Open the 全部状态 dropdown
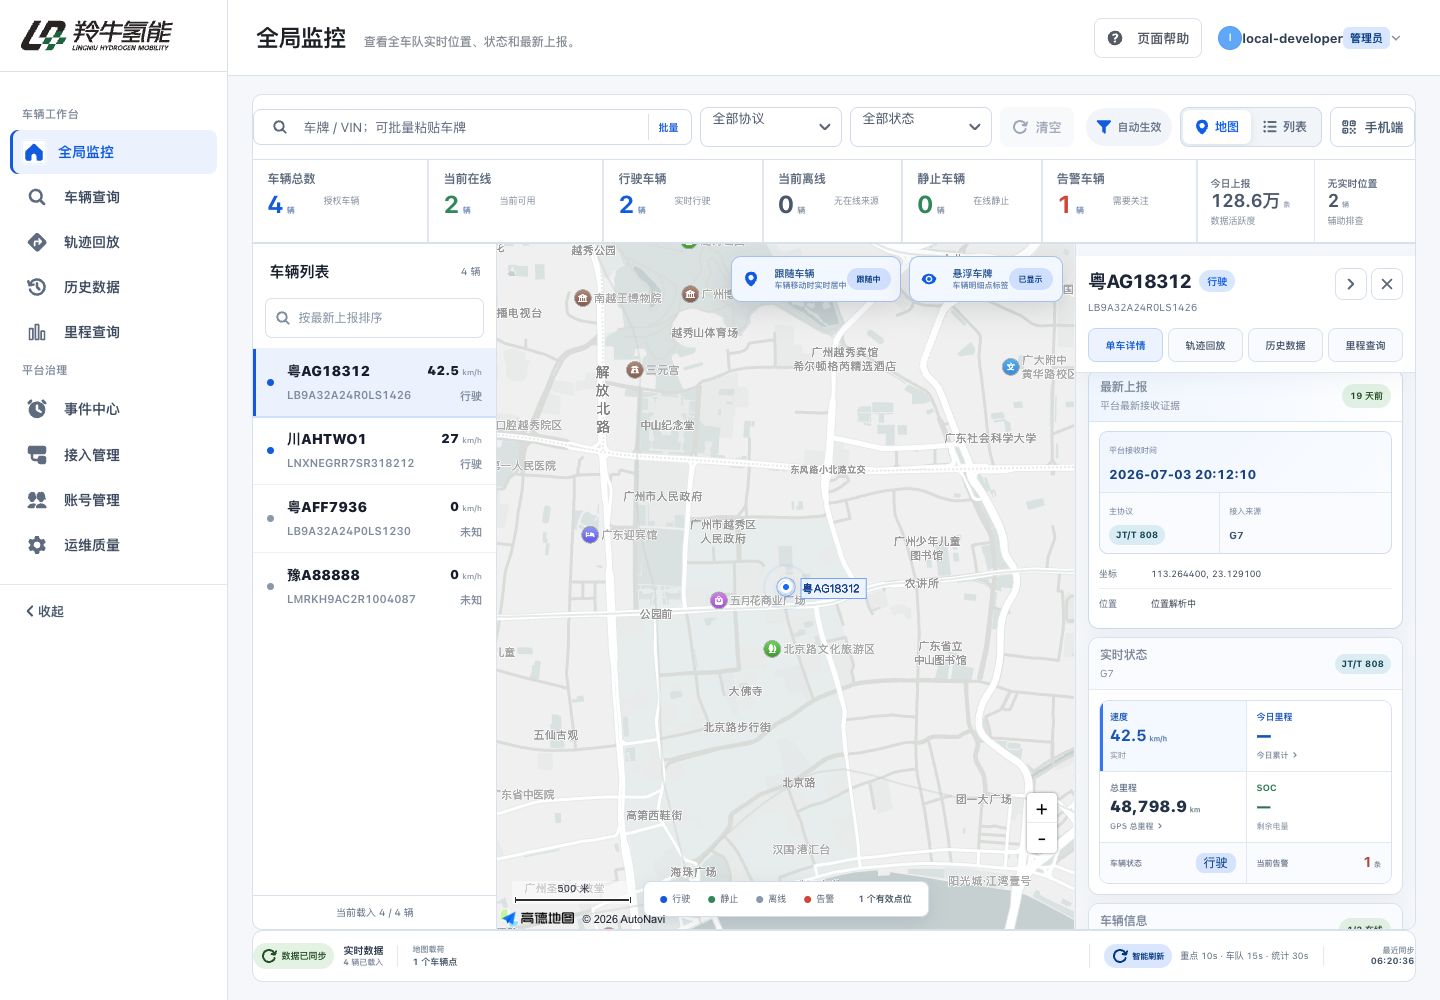 (921, 127)
